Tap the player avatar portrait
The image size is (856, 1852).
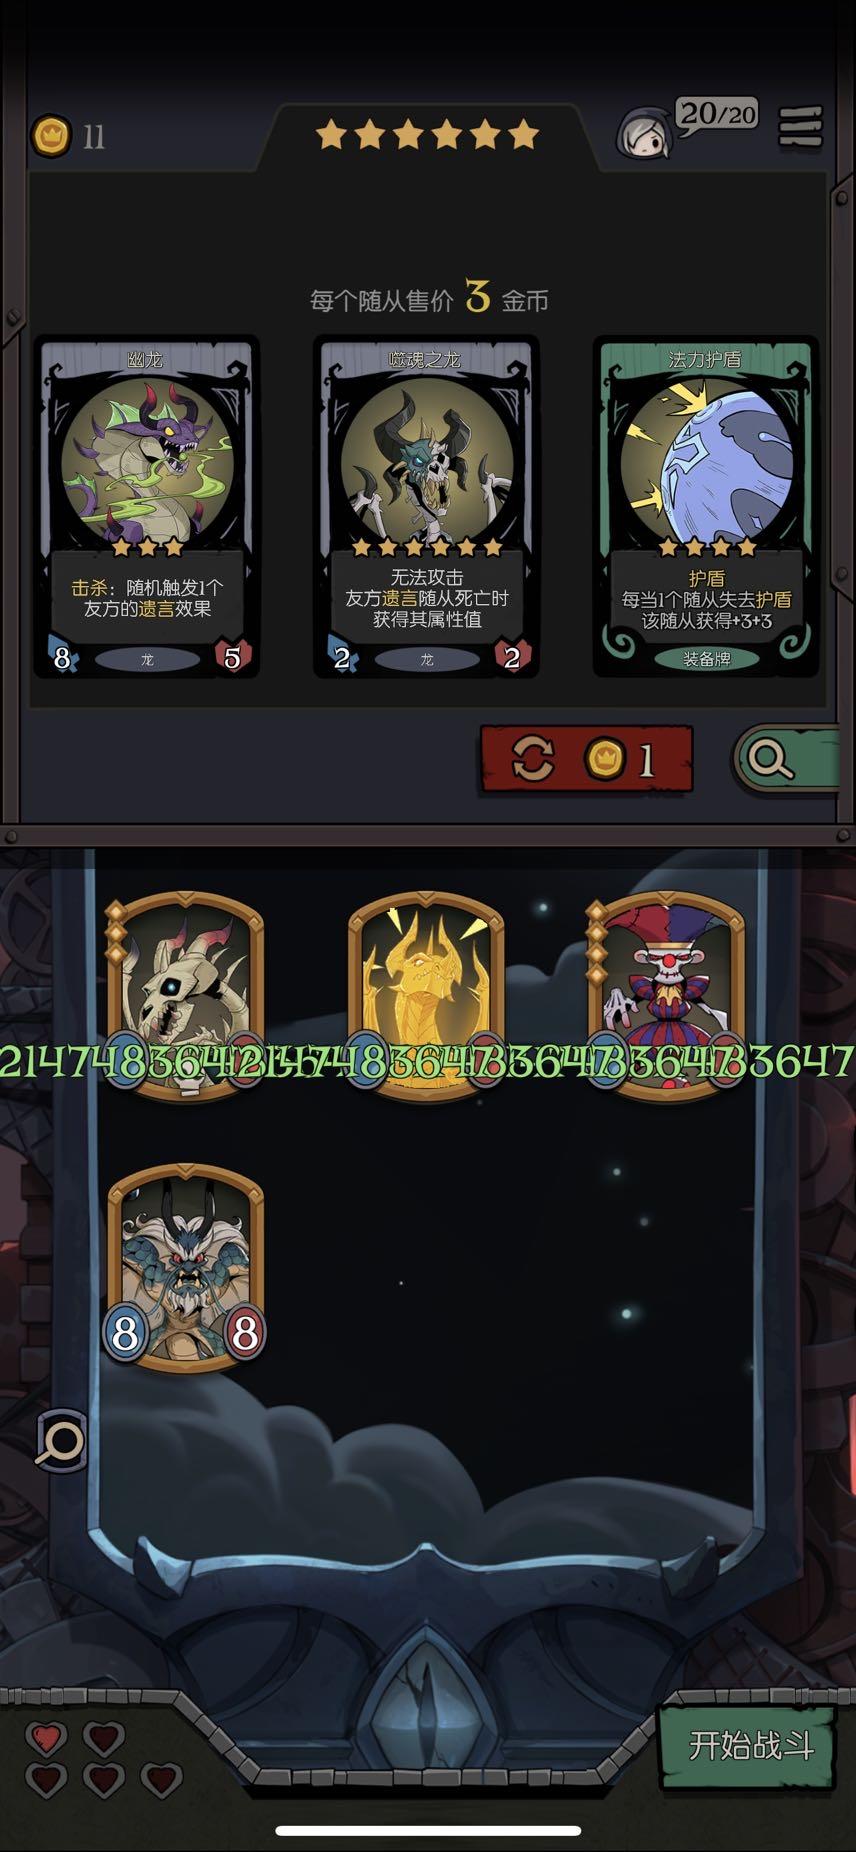click(642, 135)
